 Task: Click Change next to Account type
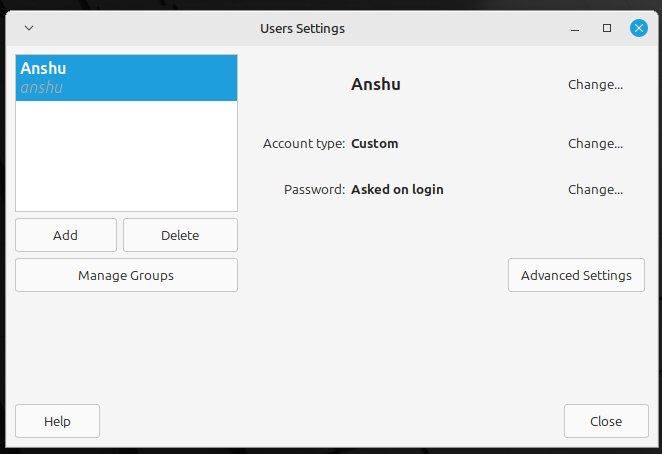pos(595,143)
